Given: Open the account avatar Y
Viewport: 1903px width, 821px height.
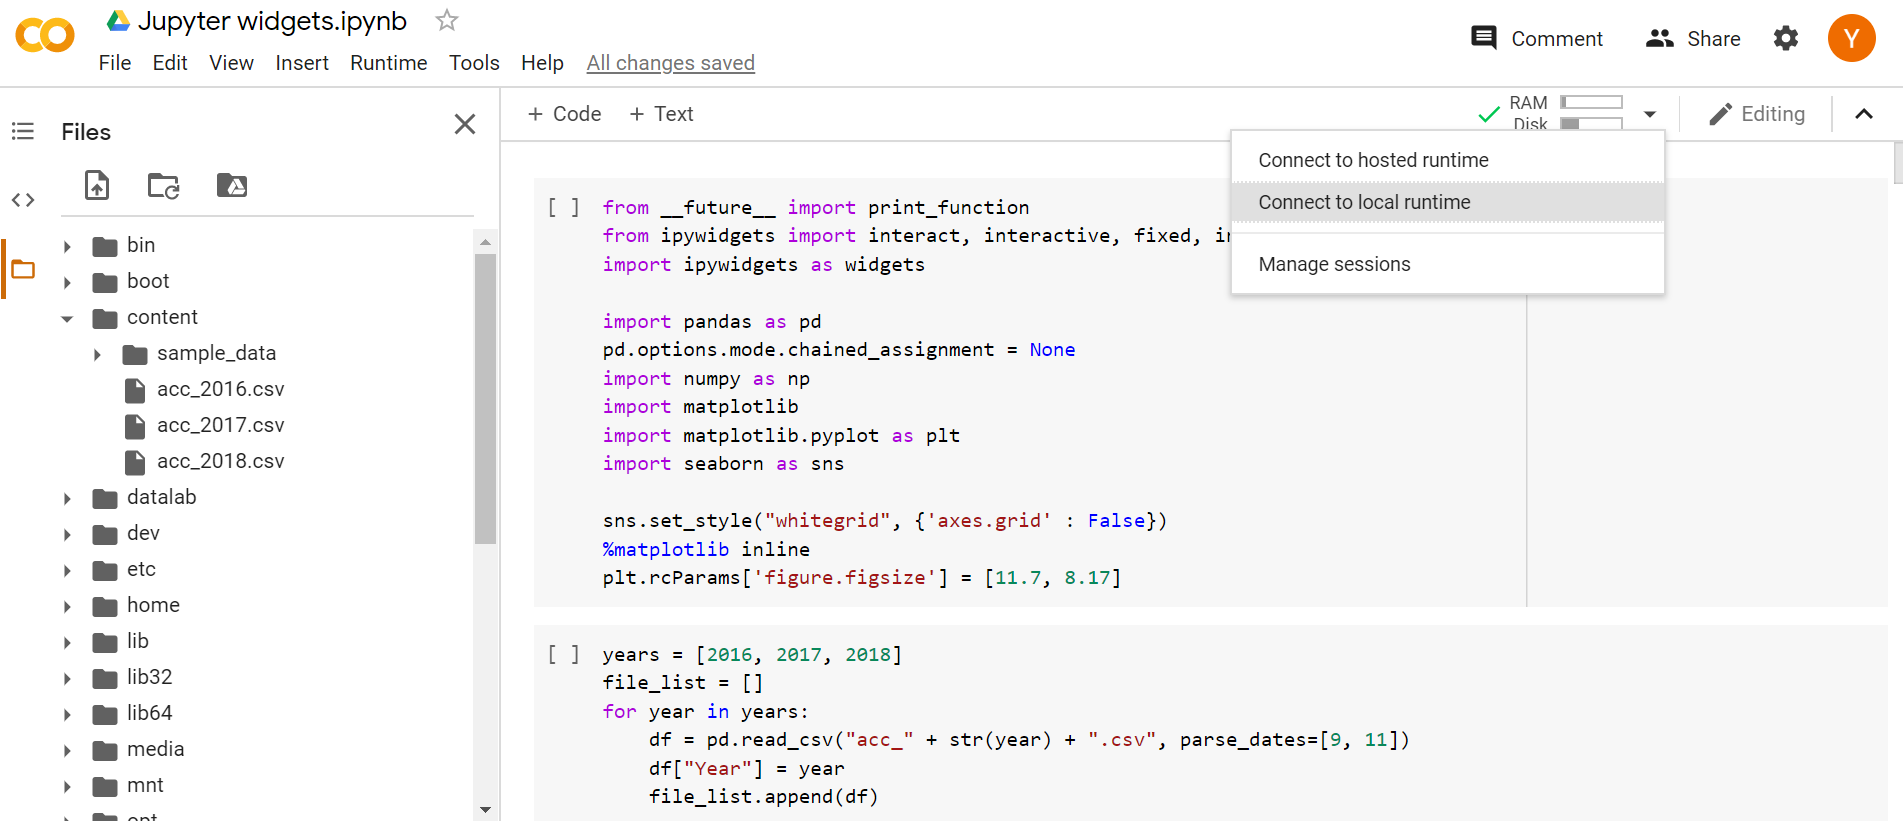Looking at the screenshot, I should pos(1852,38).
